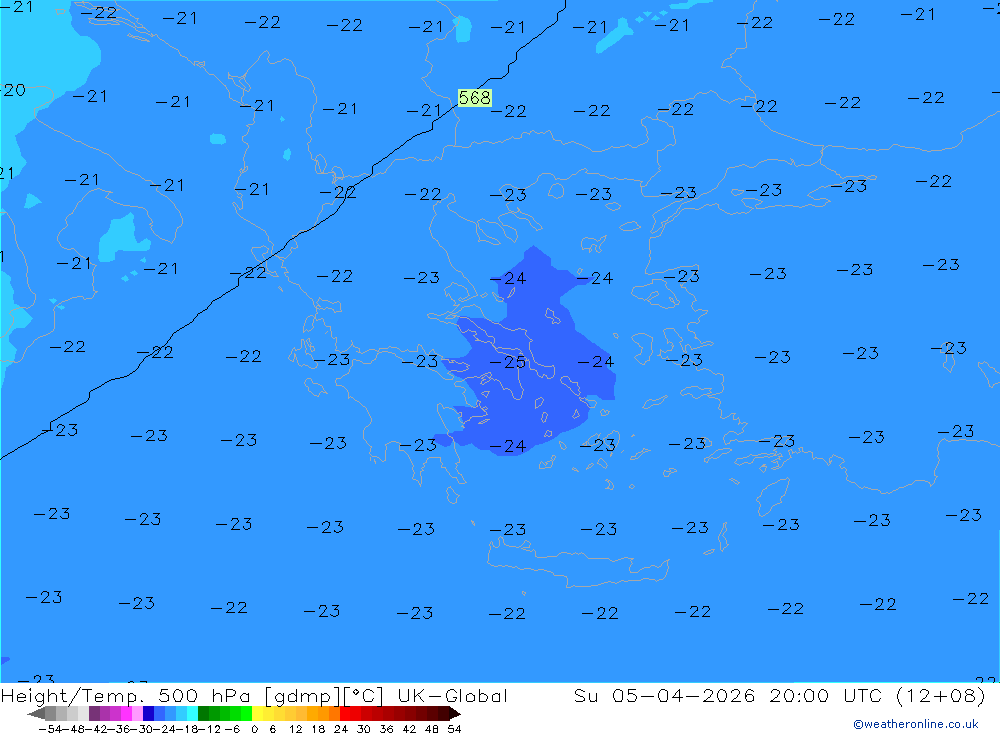Click the 'Height/Temp. 500 hPa' title text

pos(126,696)
